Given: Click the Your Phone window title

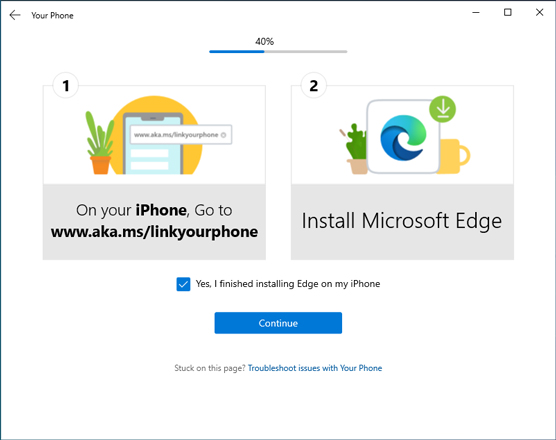Looking at the screenshot, I should 52,16.
